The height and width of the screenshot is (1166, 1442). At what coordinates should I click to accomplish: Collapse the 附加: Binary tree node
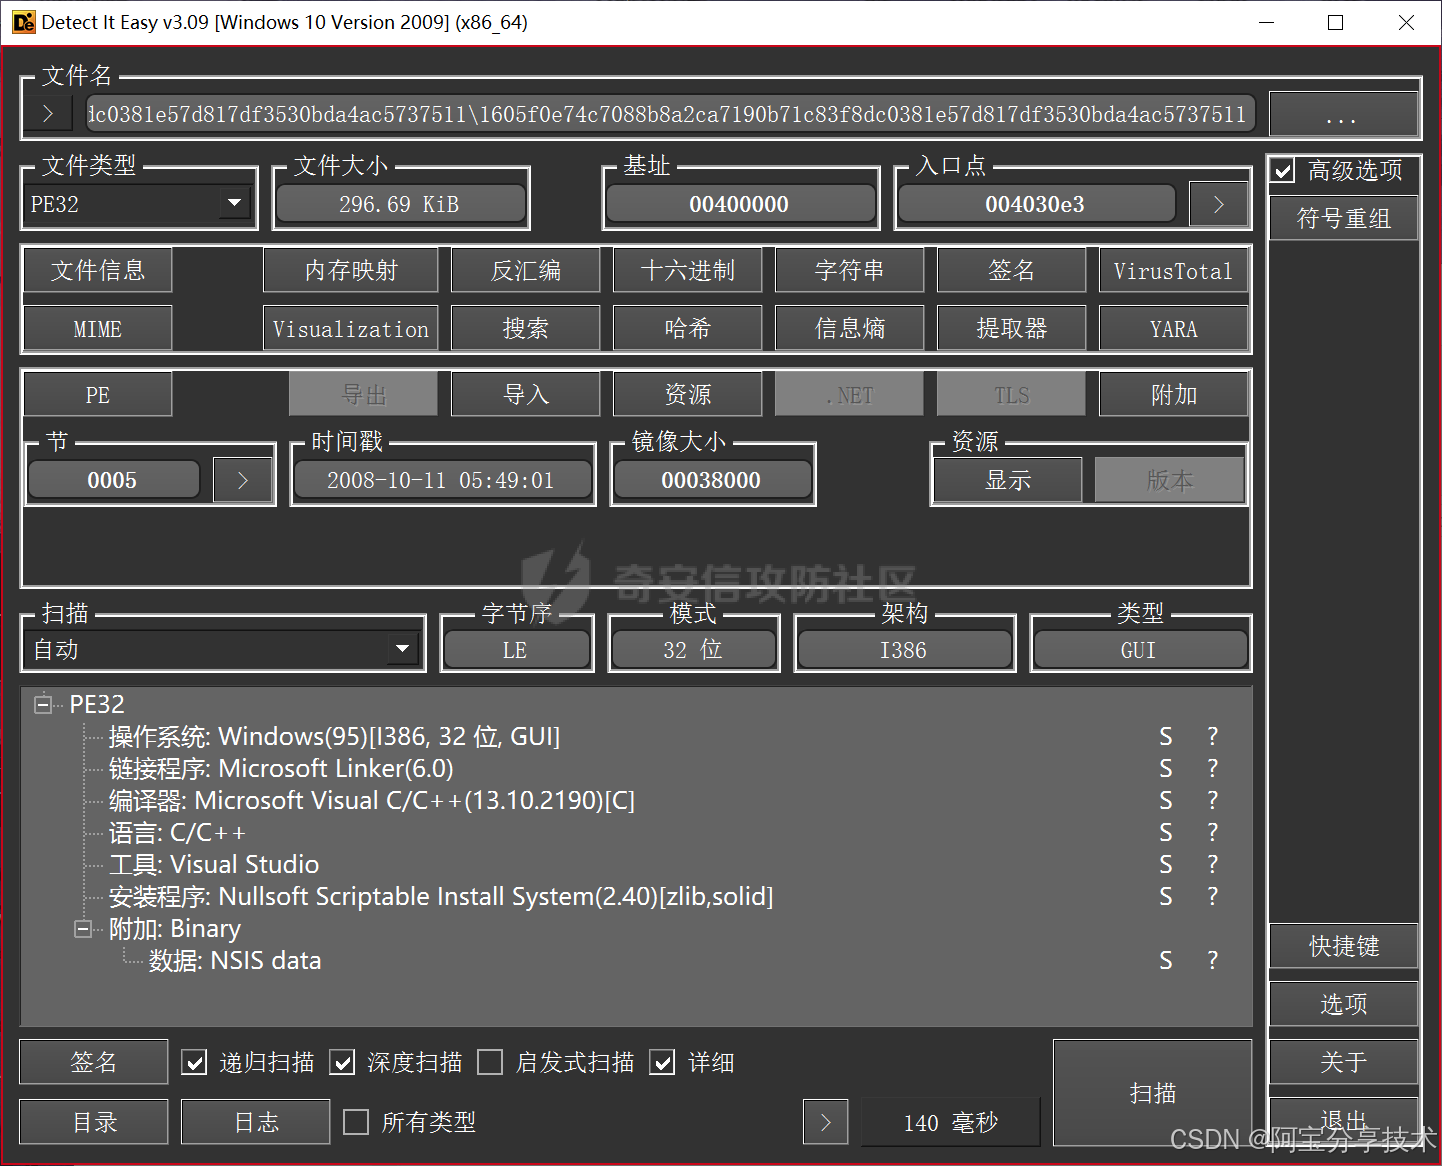click(x=83, y=929)
